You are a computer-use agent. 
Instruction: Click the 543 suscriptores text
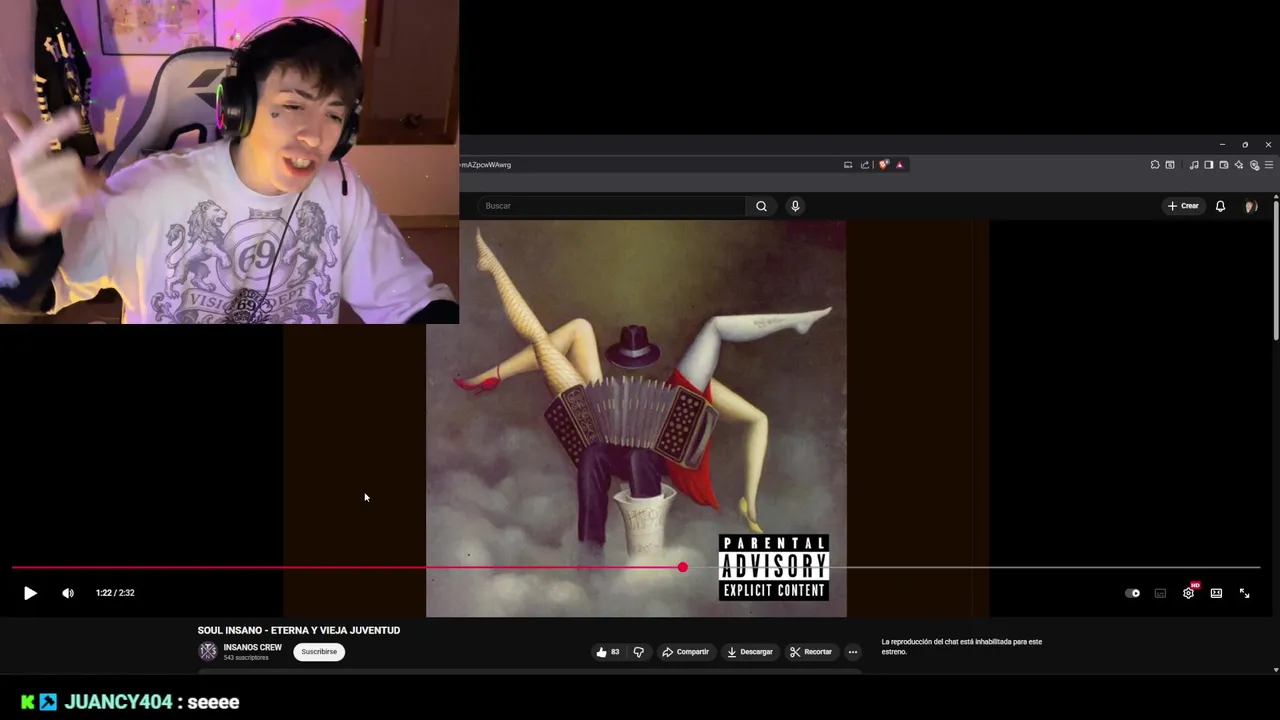click(x=246, y=658)
